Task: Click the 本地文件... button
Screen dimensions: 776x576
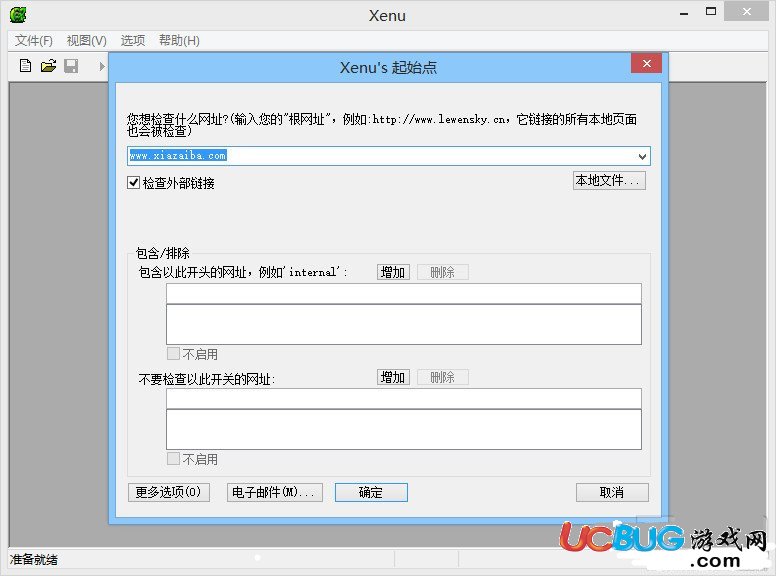Action: (609, 181)
